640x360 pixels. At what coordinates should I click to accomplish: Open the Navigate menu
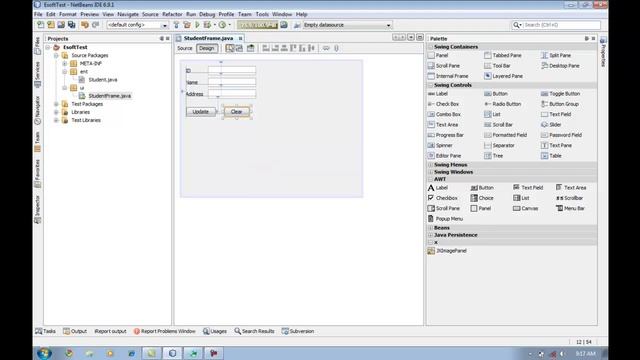coord(128,14)
